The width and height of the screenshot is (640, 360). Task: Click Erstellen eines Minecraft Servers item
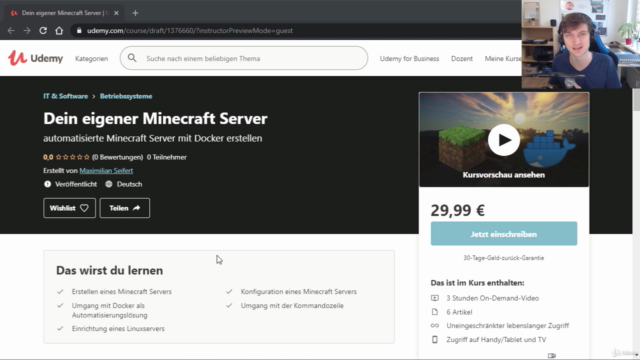pyautogui.click(x=122, y=292)
